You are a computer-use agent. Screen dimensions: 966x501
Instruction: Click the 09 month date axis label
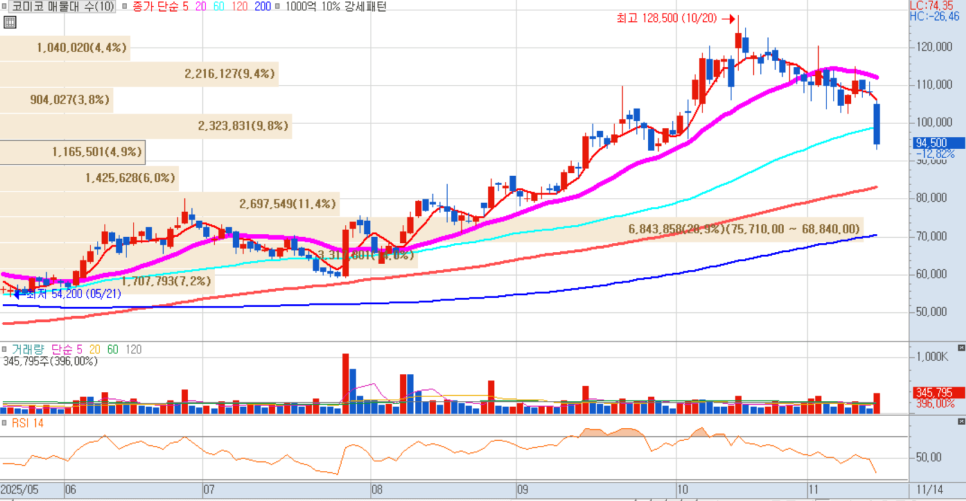pos(522,490)
